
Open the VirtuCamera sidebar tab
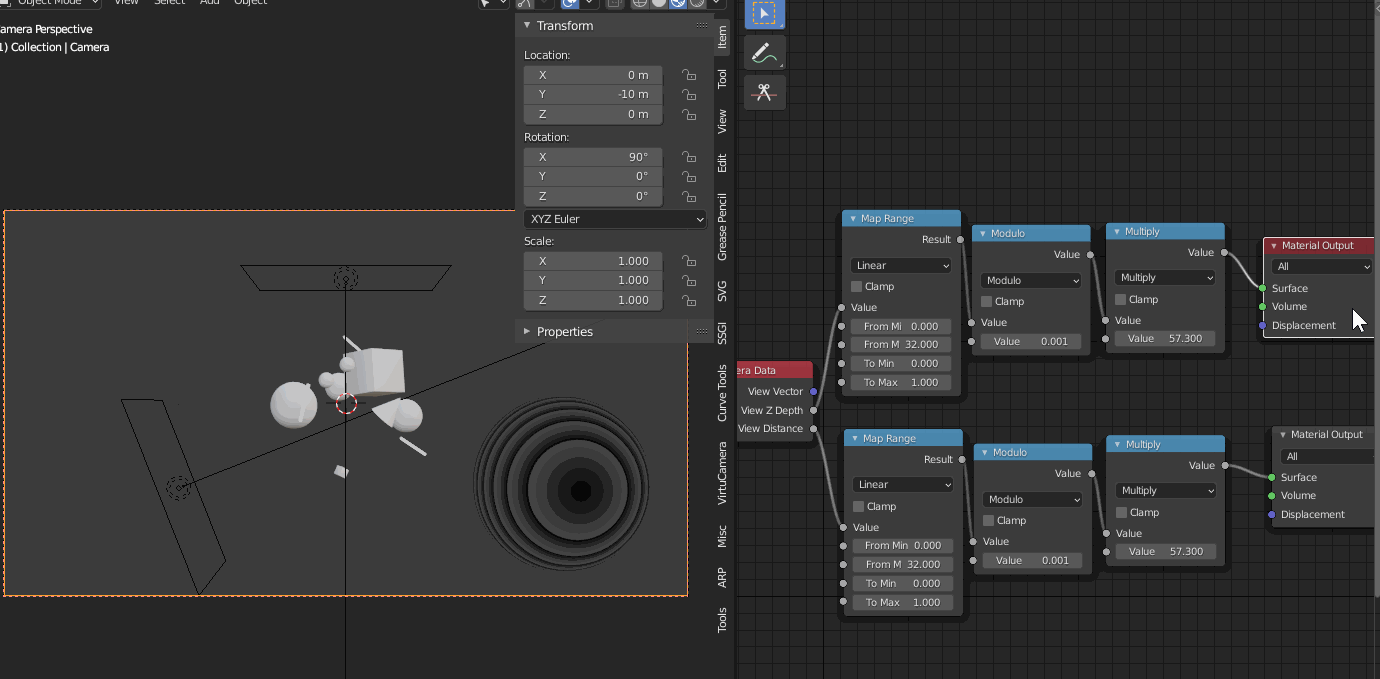click(722, 472)
